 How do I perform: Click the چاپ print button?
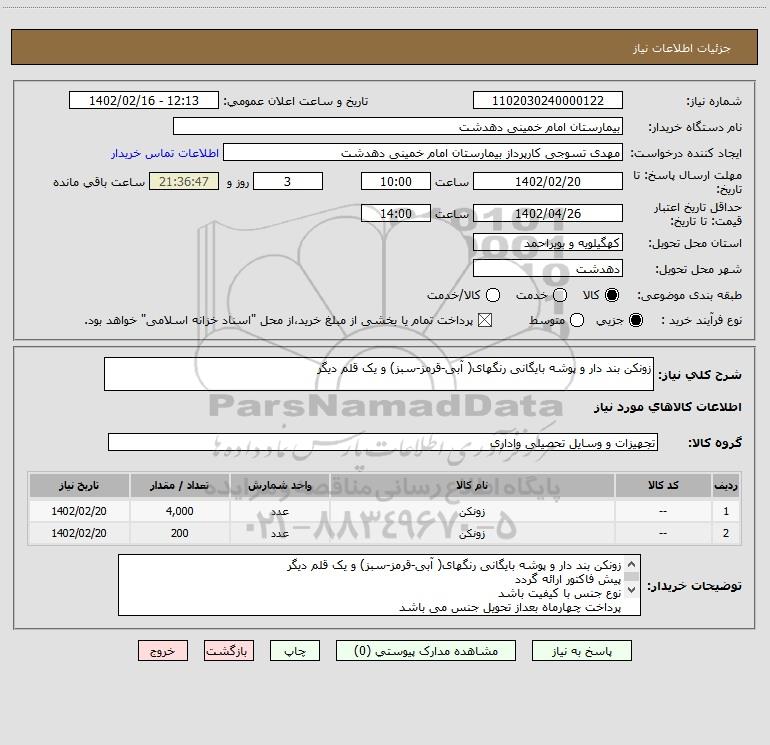(x=295, y=651)
